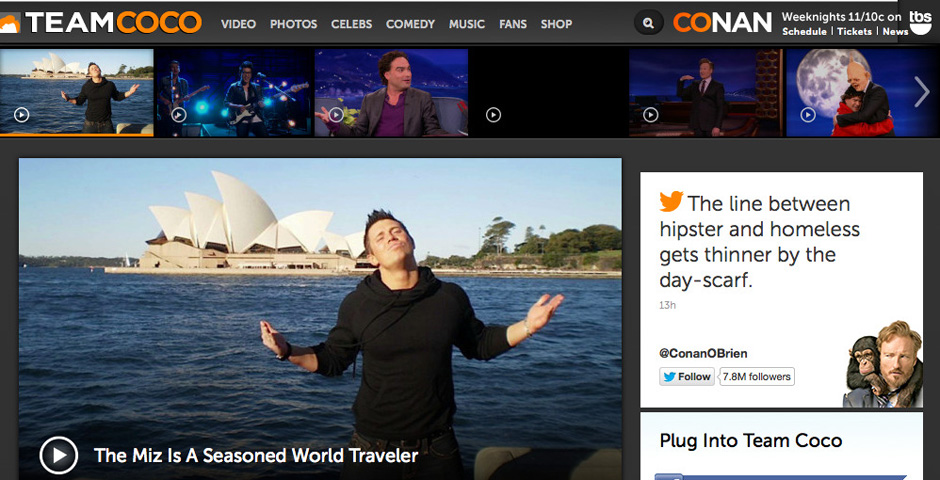Open the MUSIC menu
Screen dimensions: 940x480
coord(466,25)
